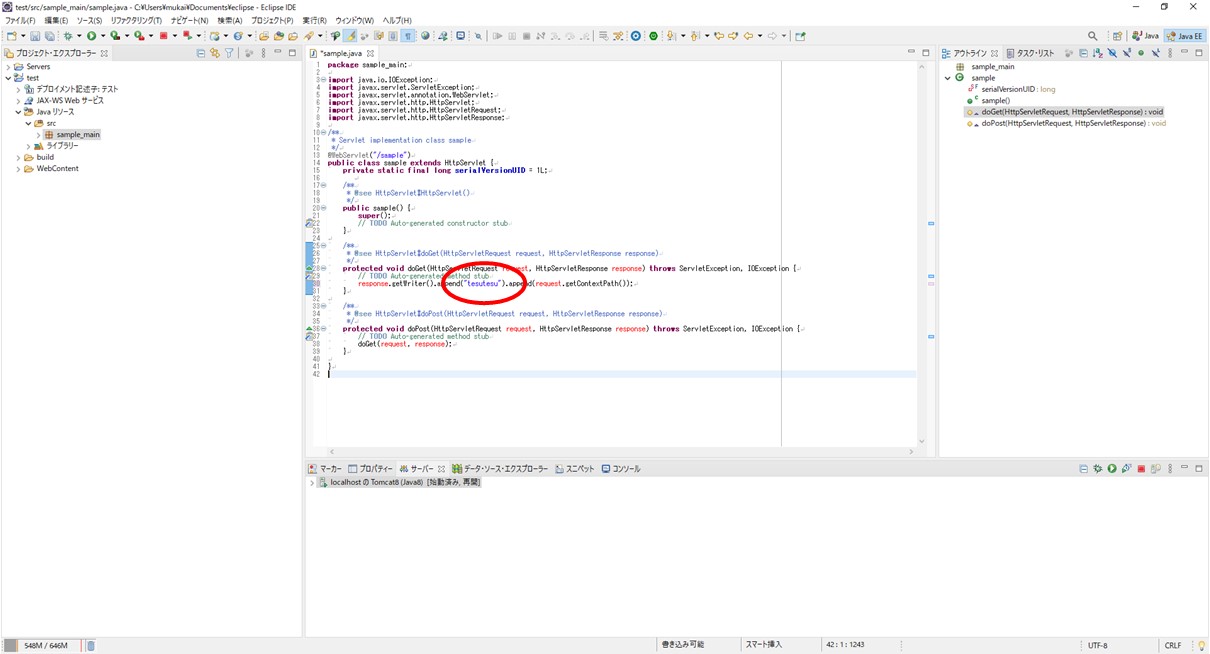The image size is (1210, 654).
Task: Open the ファイル(F) menu
Action: [20, 20]
